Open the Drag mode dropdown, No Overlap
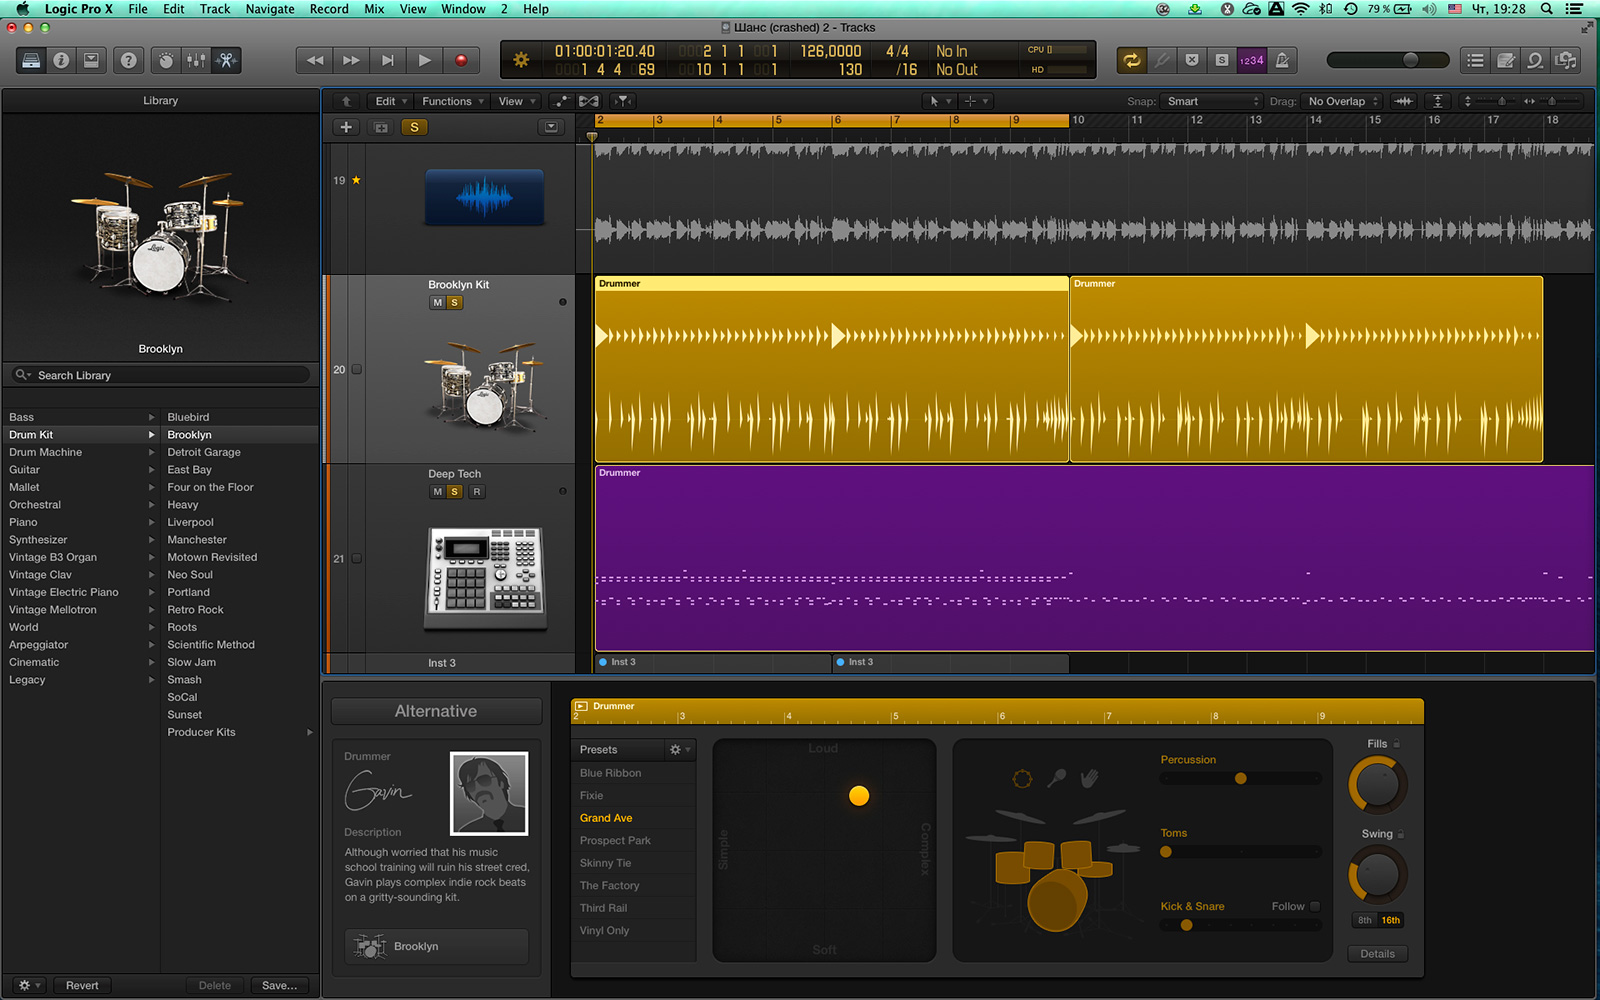 click(1343, 101)
